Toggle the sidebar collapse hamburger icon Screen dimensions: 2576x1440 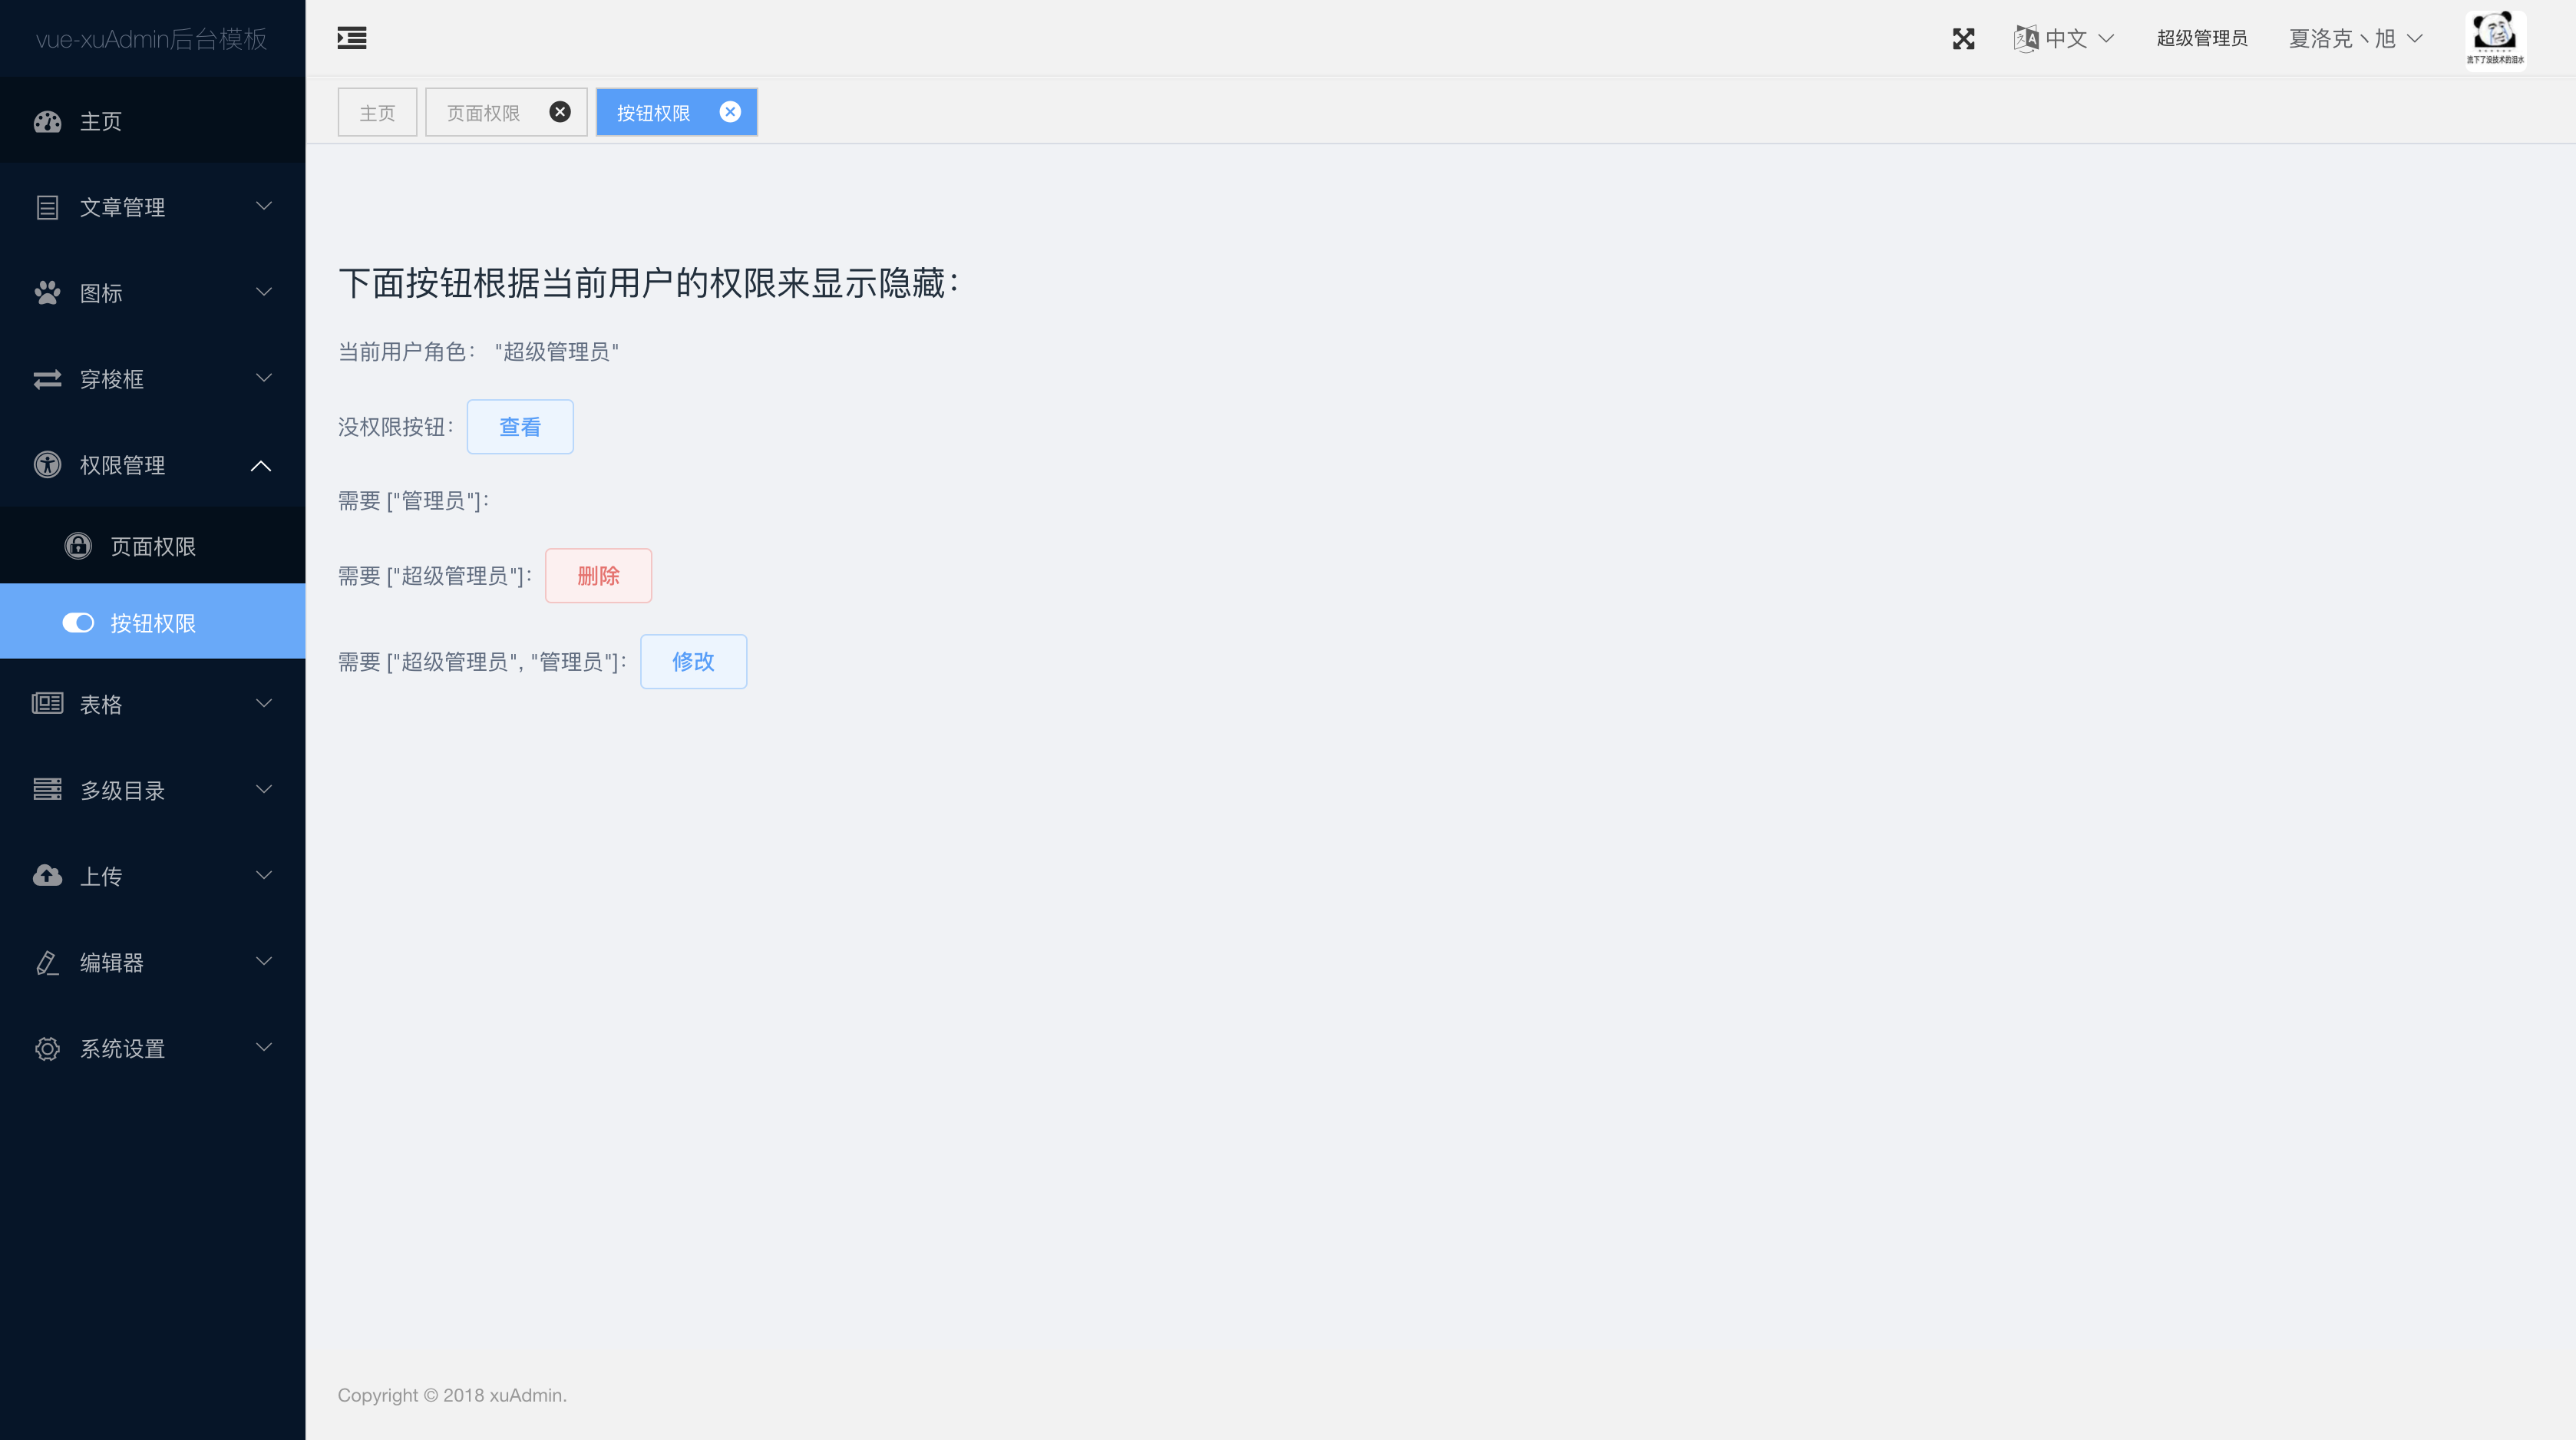coord(351,38)
